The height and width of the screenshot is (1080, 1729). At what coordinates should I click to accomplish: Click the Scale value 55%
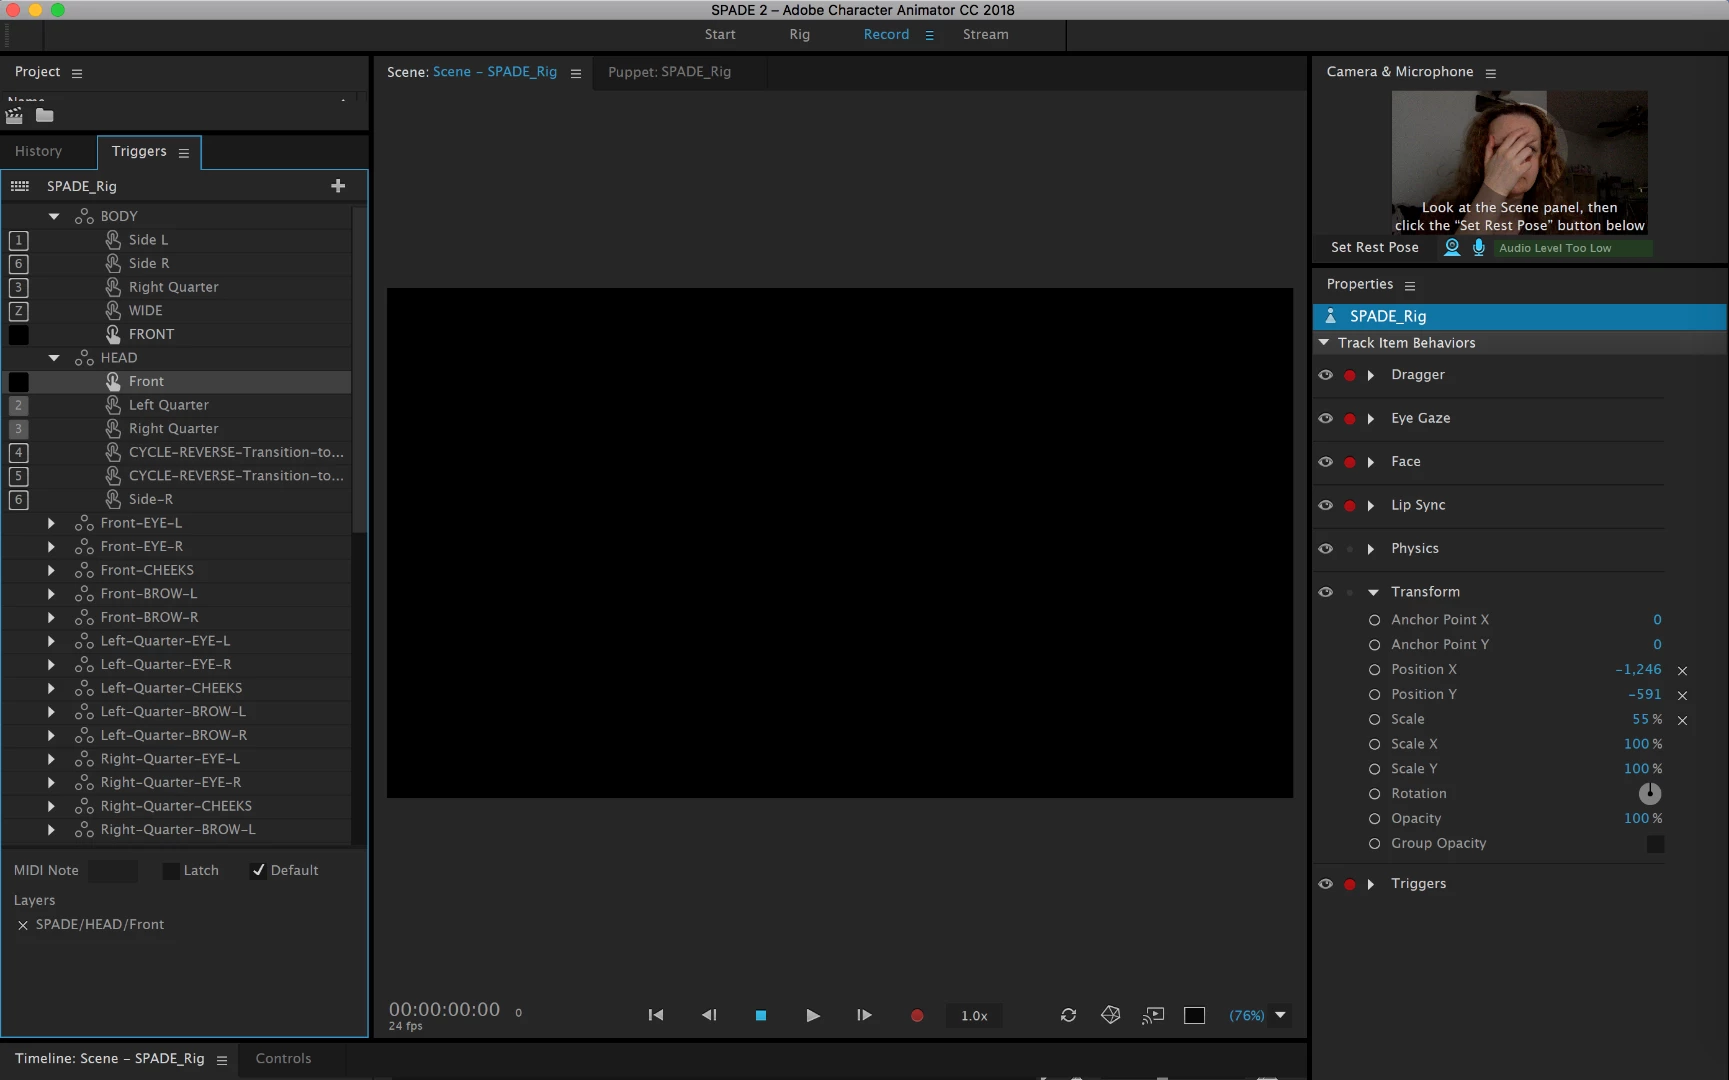pyautogui.click(x=1647, y=720)
